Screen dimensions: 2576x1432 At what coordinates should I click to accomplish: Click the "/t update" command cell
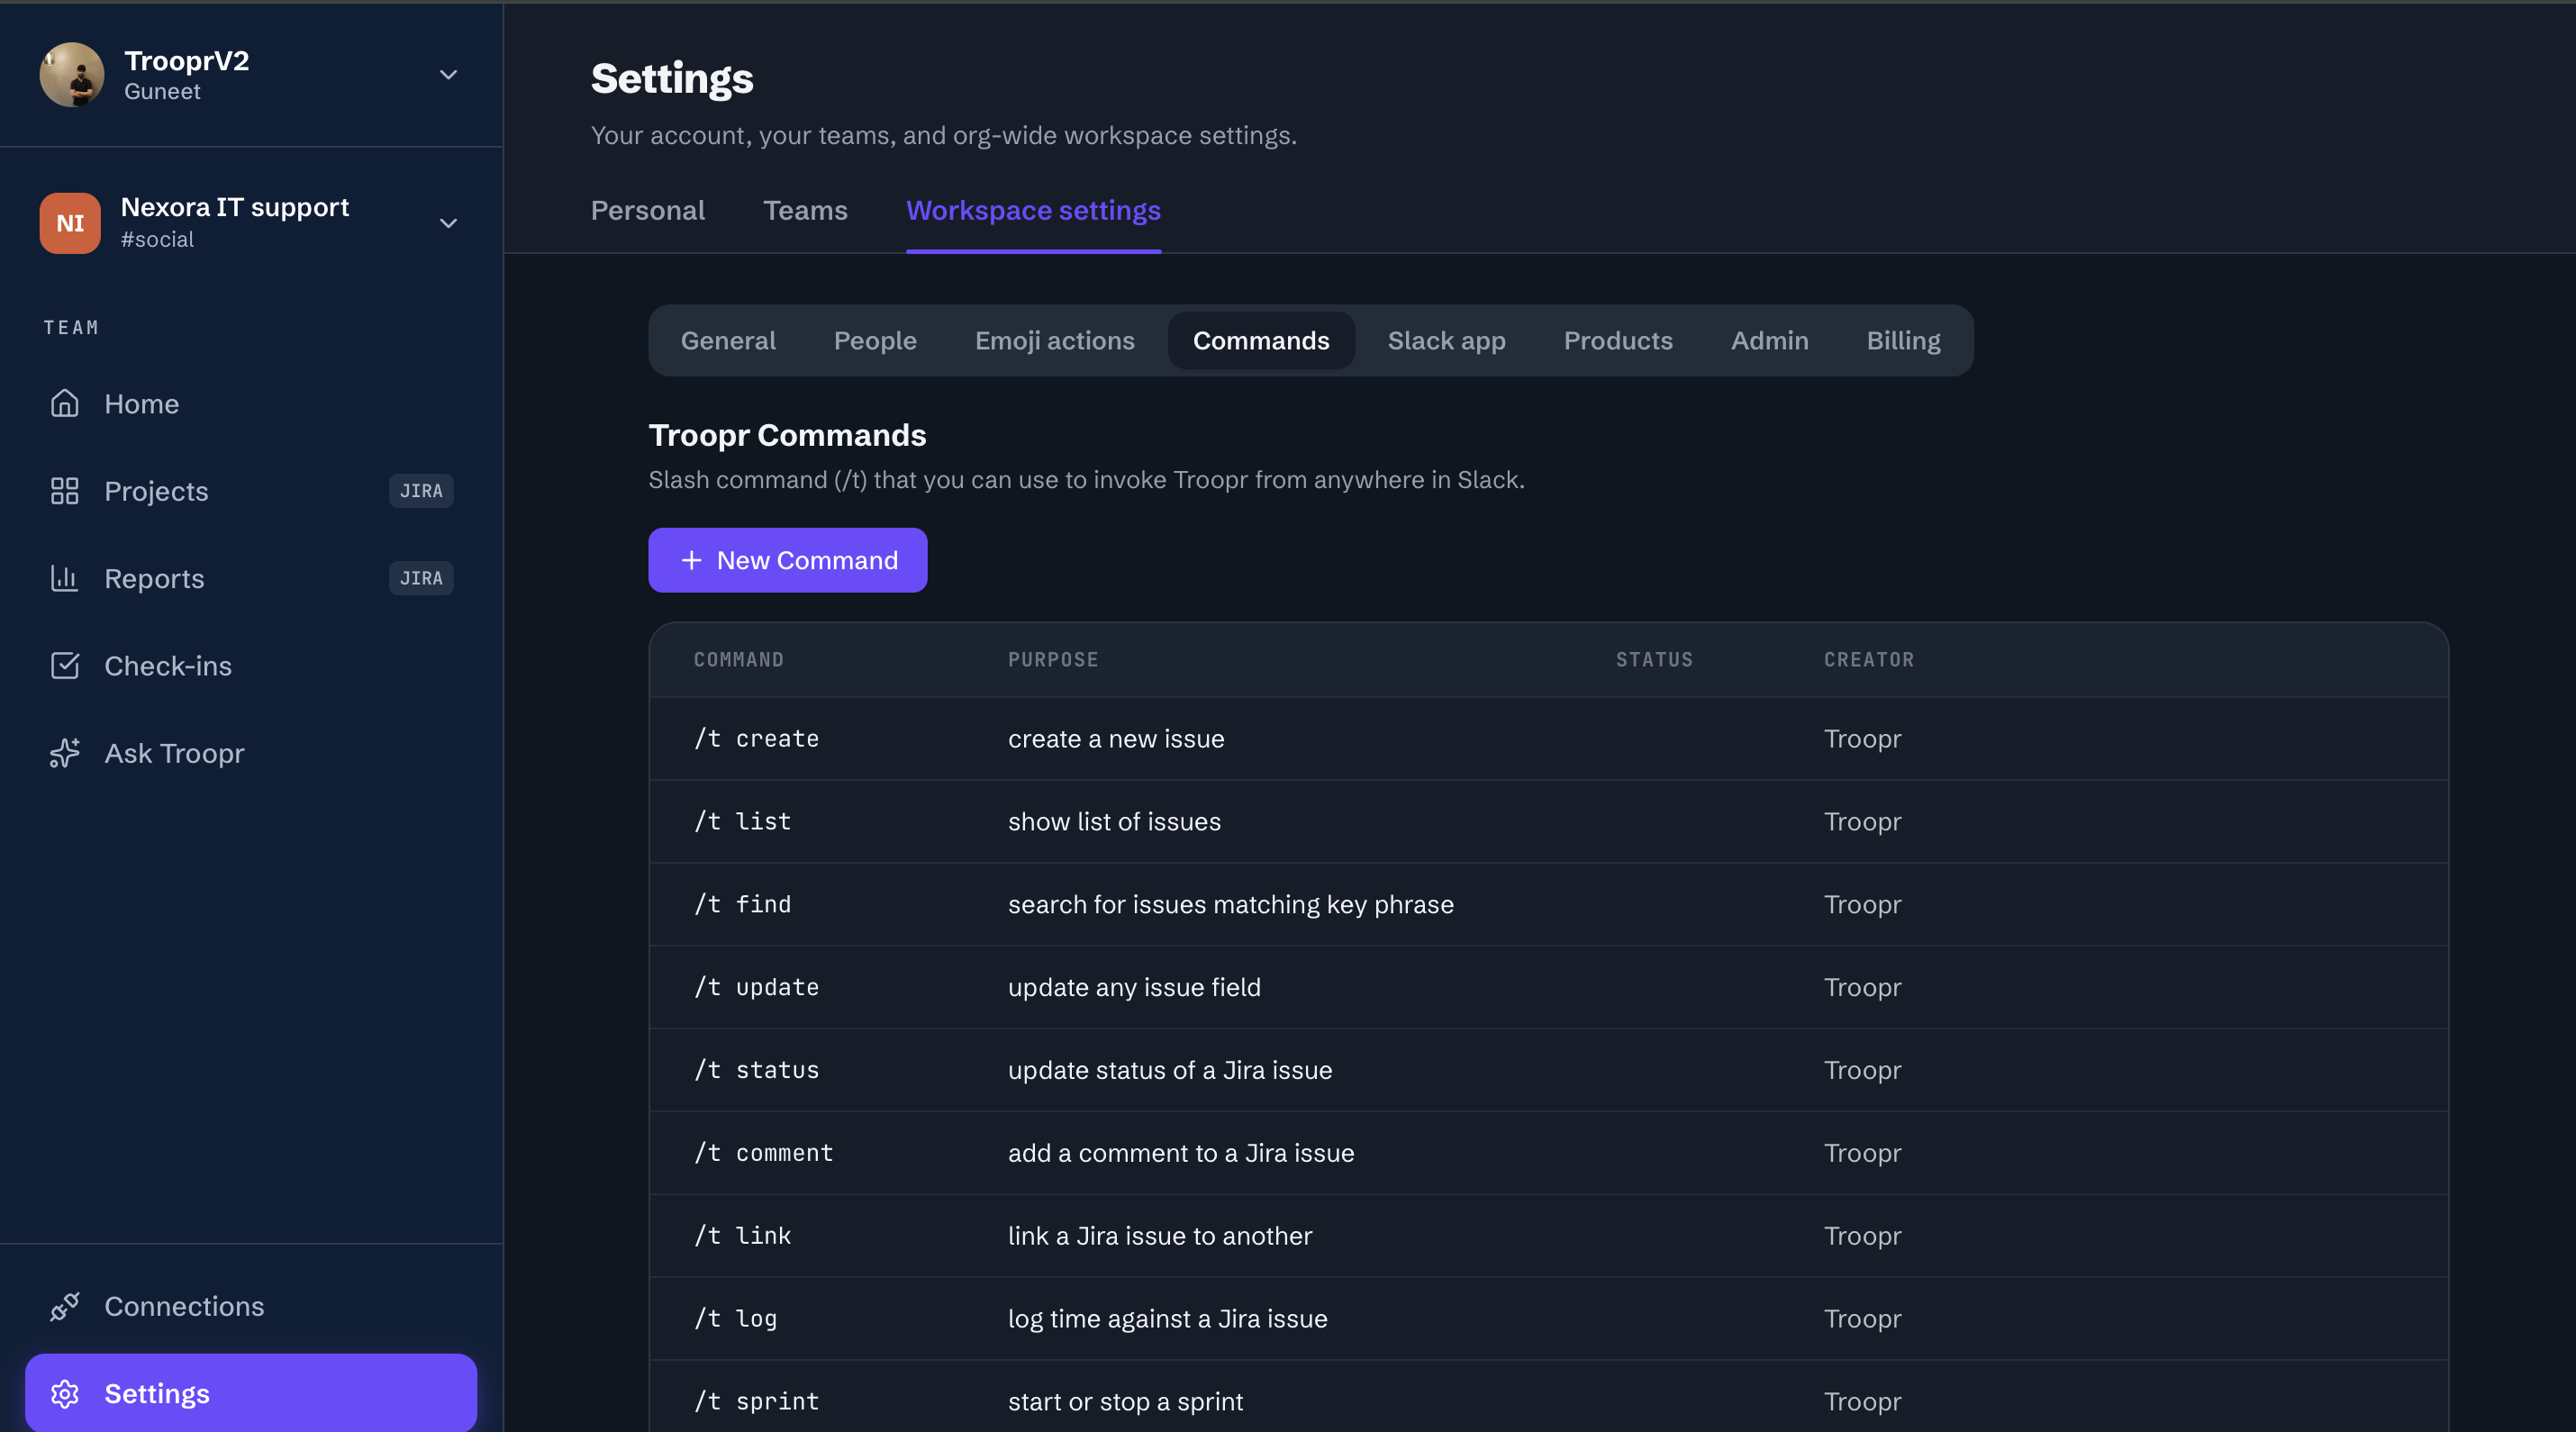pyautogui.click(x=756, y=987)
